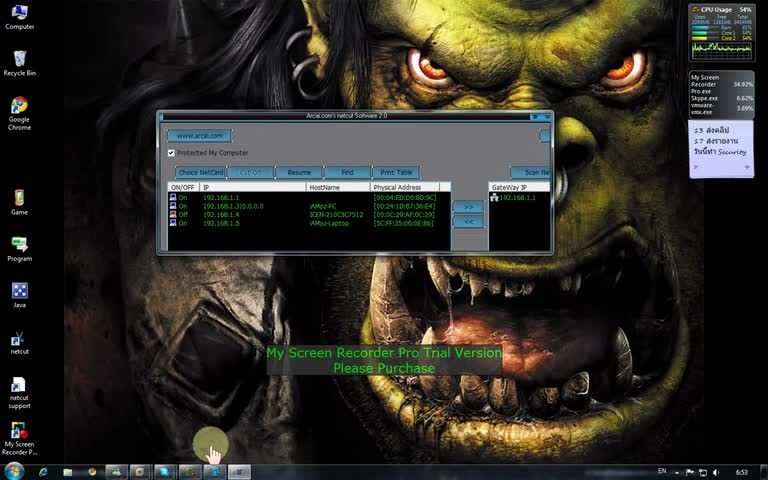768x480 pixels.
Task: Sort by the HostName column header
Action: click(x=338, y=187)
